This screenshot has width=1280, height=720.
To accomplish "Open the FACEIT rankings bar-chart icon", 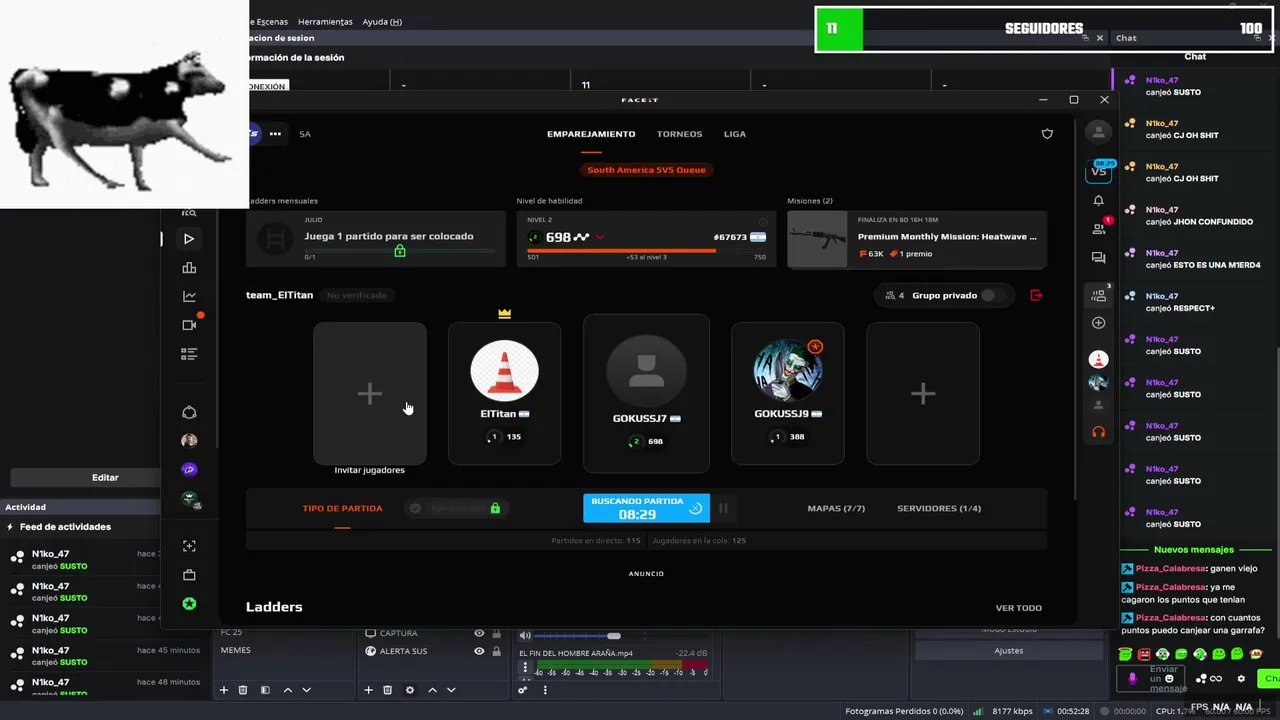I will pos(189,268).
